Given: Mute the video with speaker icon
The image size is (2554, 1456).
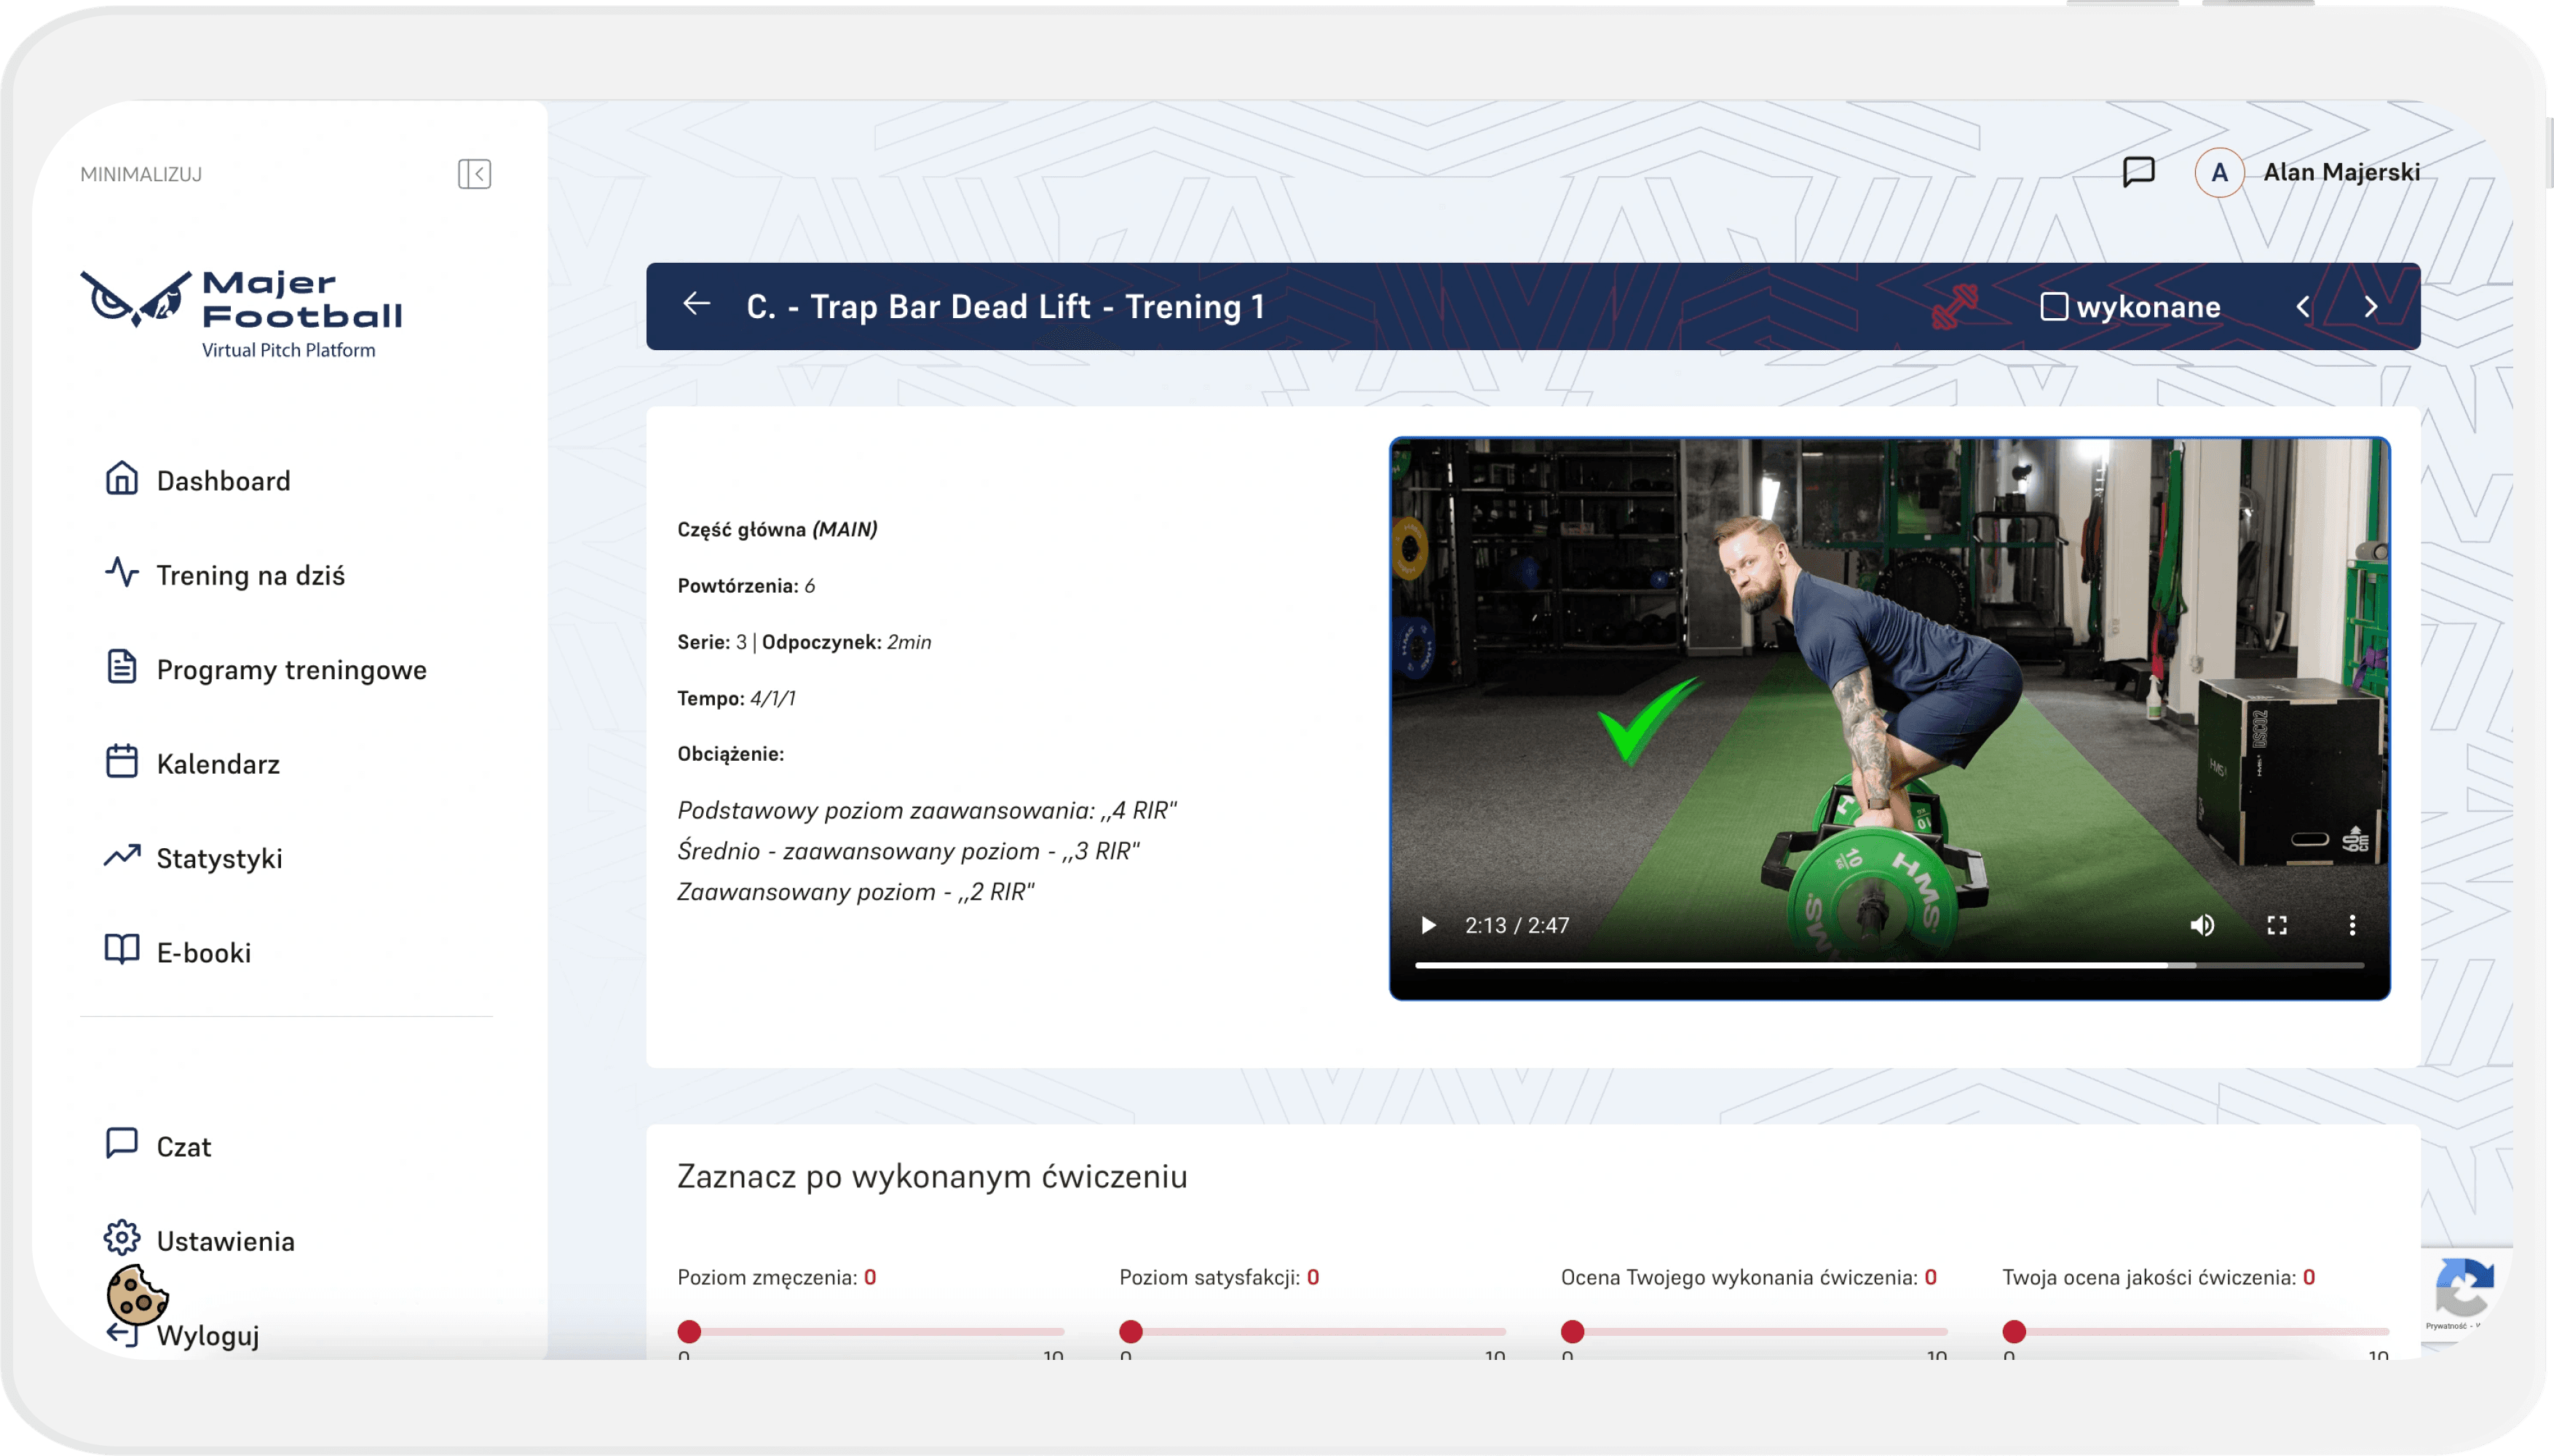Looking at the screenshot, I should 2202,925.
